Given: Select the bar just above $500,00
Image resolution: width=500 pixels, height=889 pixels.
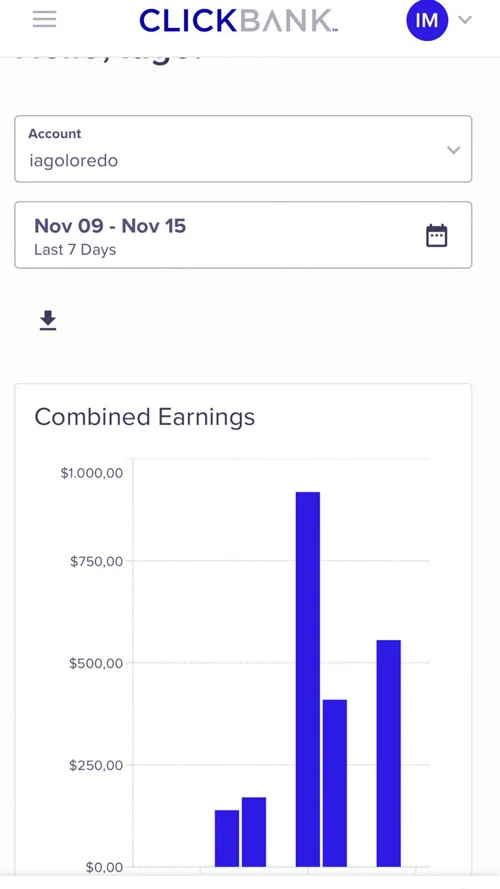Looking at the screenshot, I should (x=388, y=753).
